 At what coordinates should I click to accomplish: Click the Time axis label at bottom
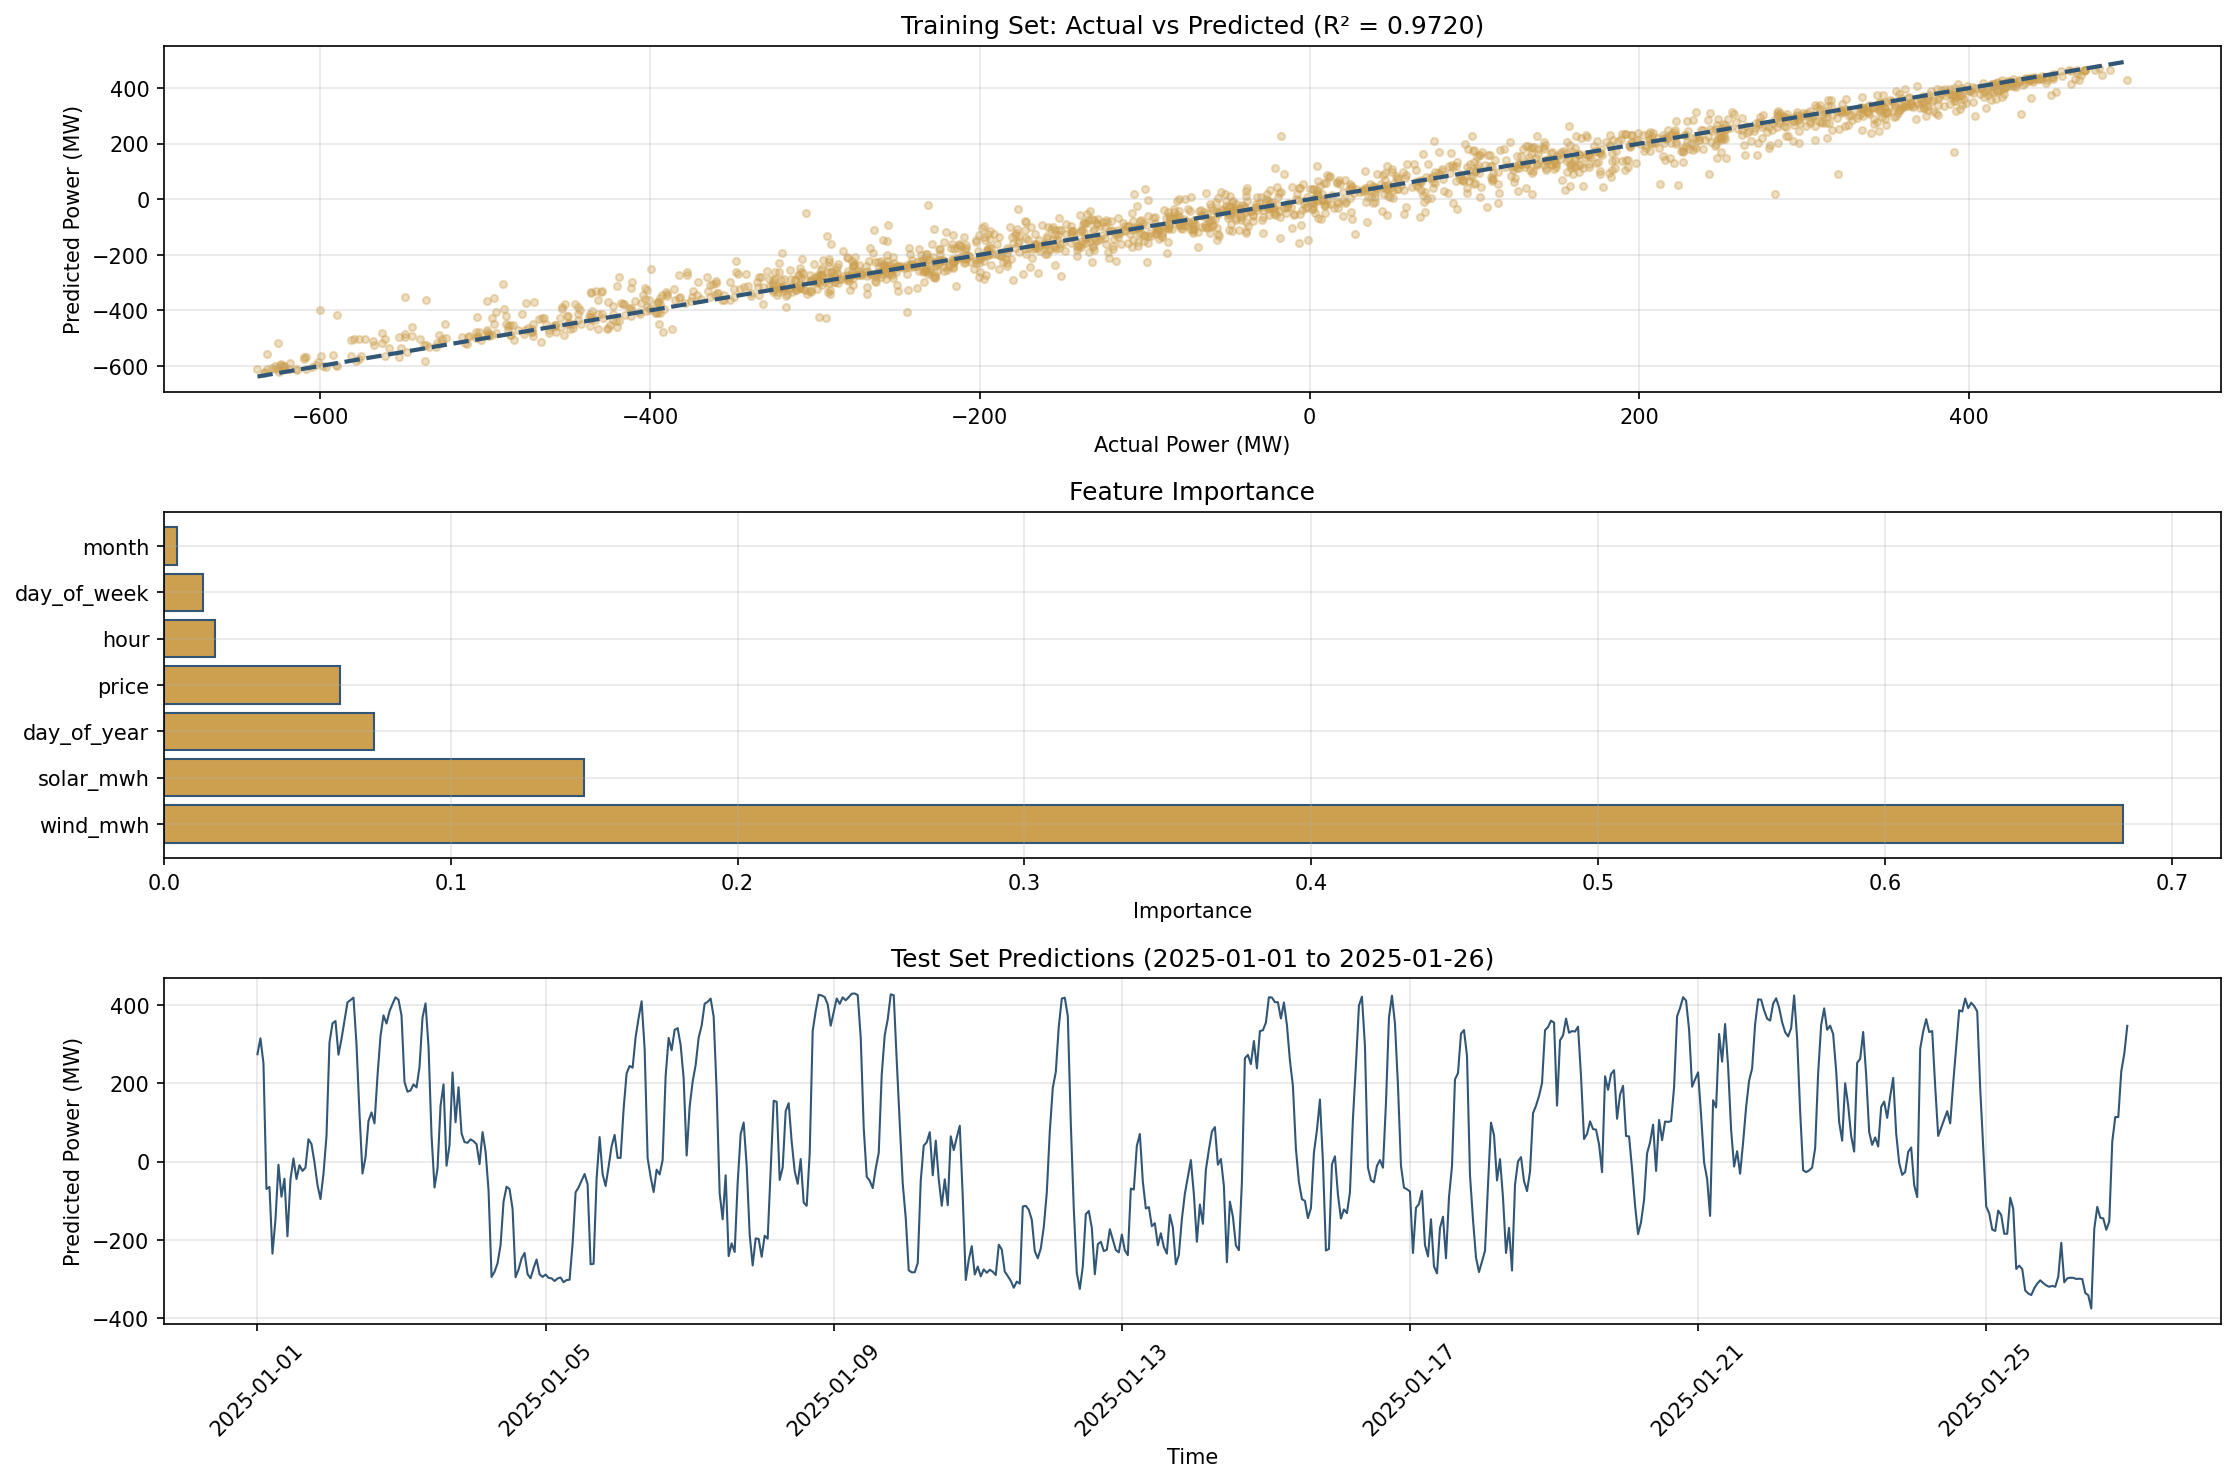coord(1191,1457)
